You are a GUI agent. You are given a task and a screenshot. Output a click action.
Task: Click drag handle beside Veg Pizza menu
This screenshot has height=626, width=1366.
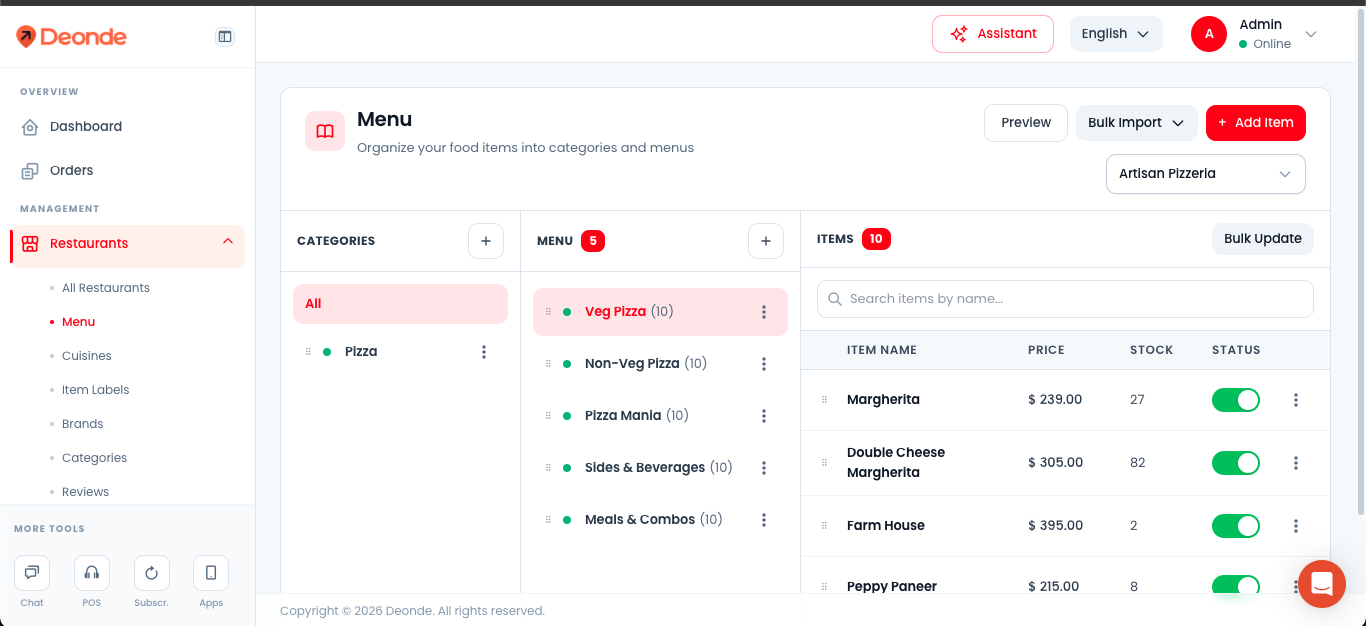548,312
